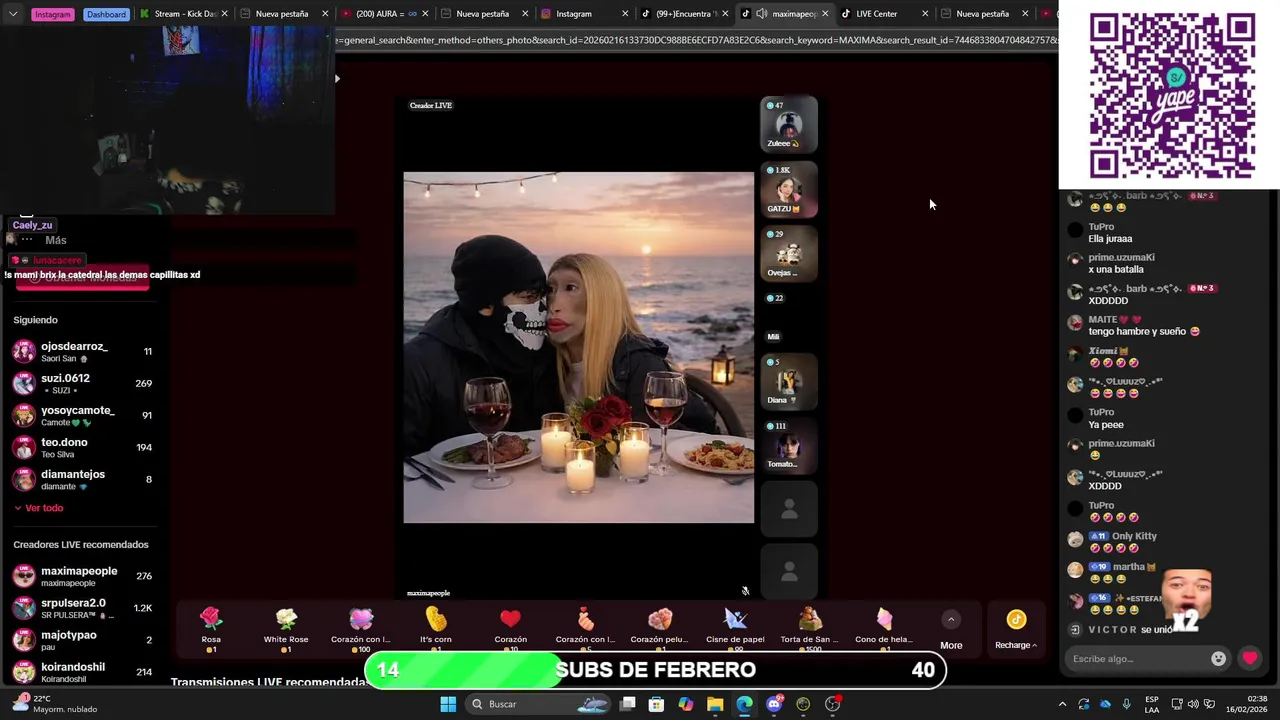The height and width of the screenshot is (720, 1280).
Task: Open yosoycamote_ live channel
Action: (x=82, y=415)
